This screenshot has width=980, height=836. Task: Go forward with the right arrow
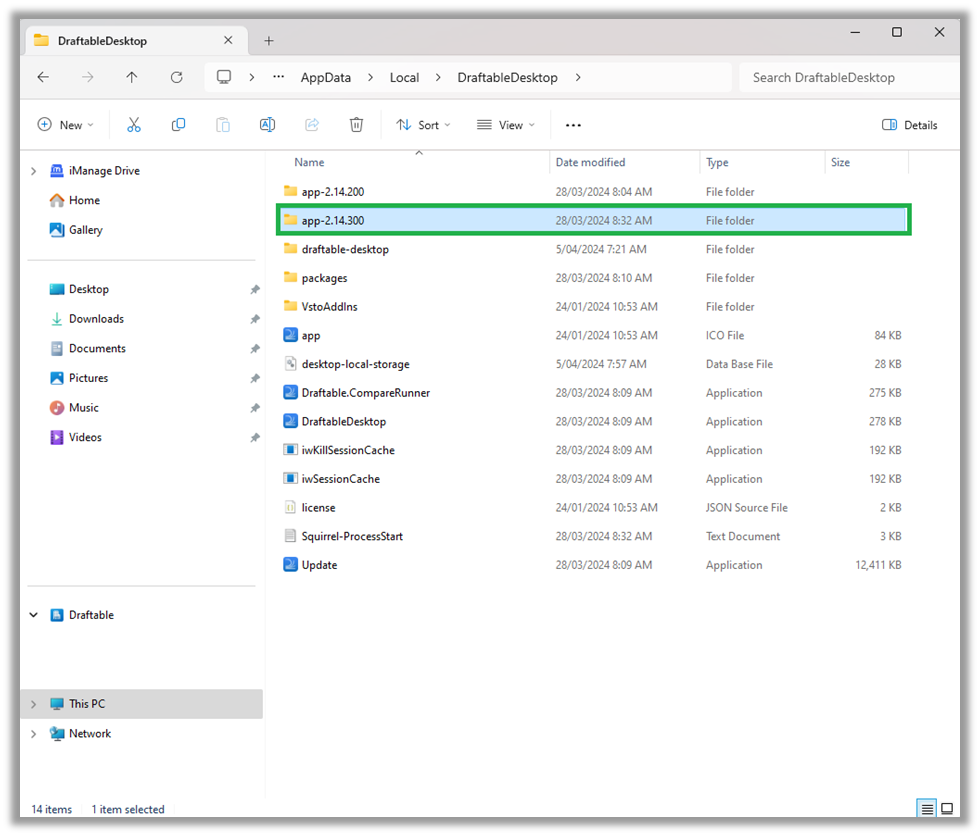tap(88, 77)
